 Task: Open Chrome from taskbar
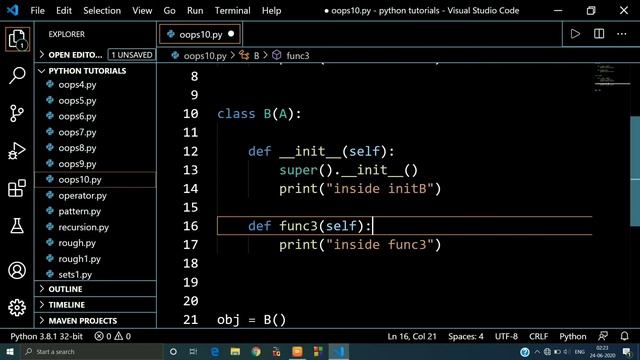pos(256,351)
